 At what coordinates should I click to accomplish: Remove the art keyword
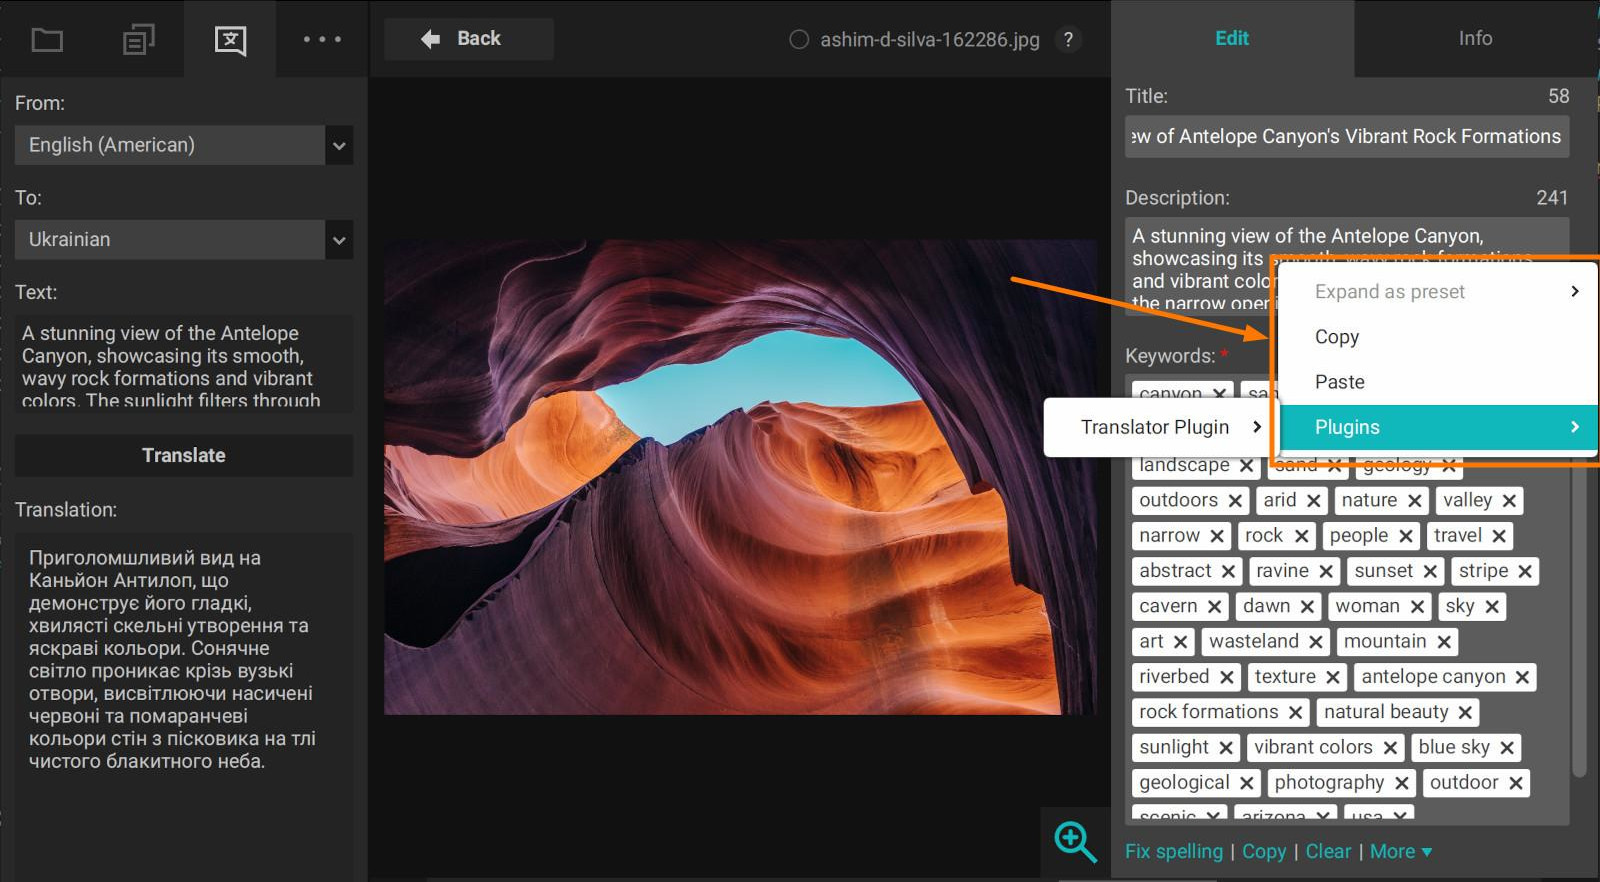coord(1181,642)
